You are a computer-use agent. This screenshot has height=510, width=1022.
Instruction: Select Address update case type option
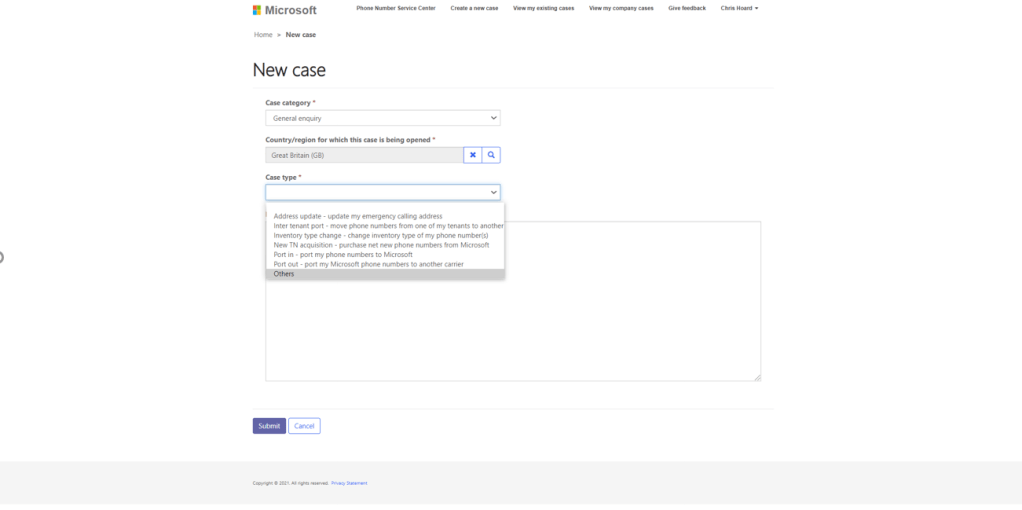click(357, 216)
